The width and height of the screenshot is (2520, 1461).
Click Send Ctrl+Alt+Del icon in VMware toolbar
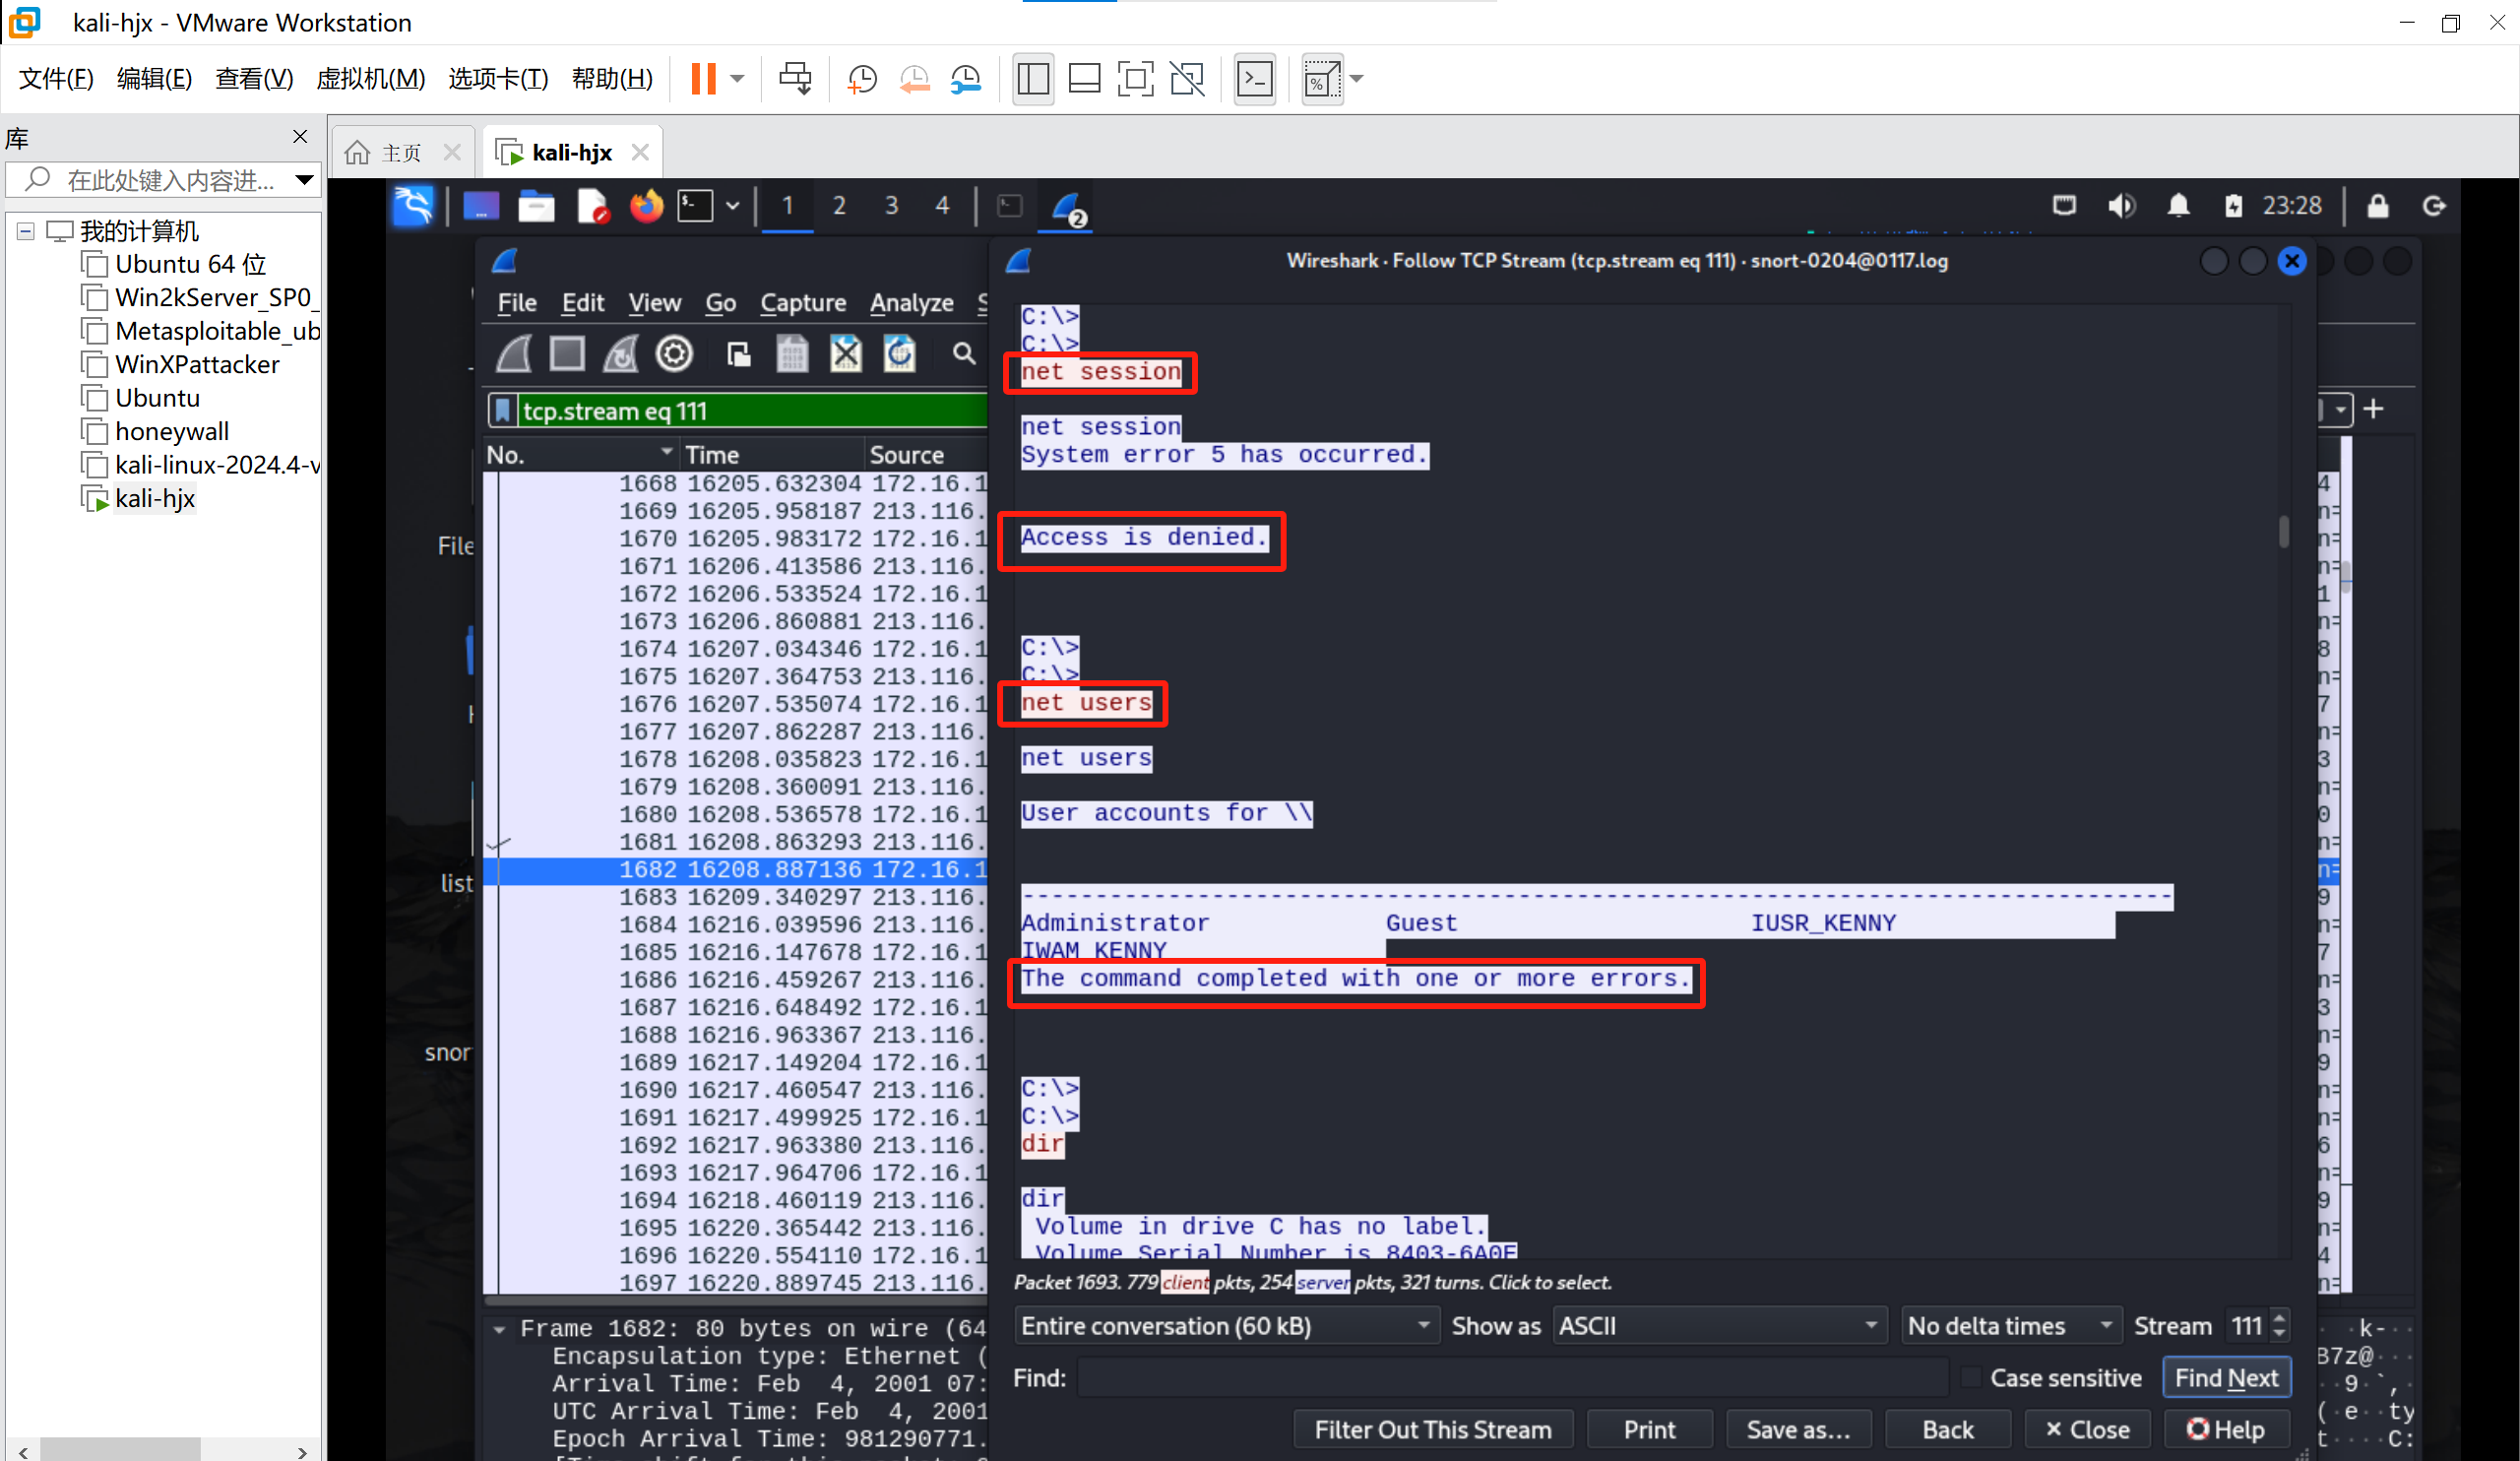[795, 78]
